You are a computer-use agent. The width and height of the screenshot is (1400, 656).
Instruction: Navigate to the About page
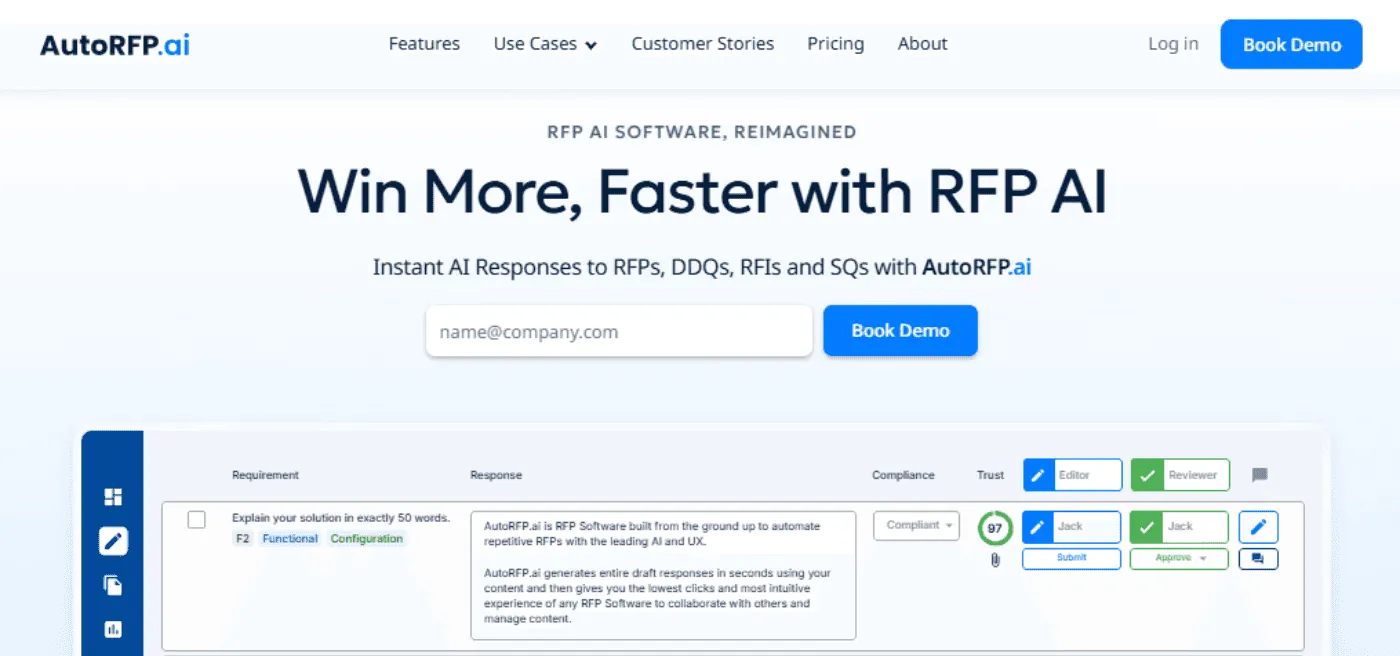point(922,44)
